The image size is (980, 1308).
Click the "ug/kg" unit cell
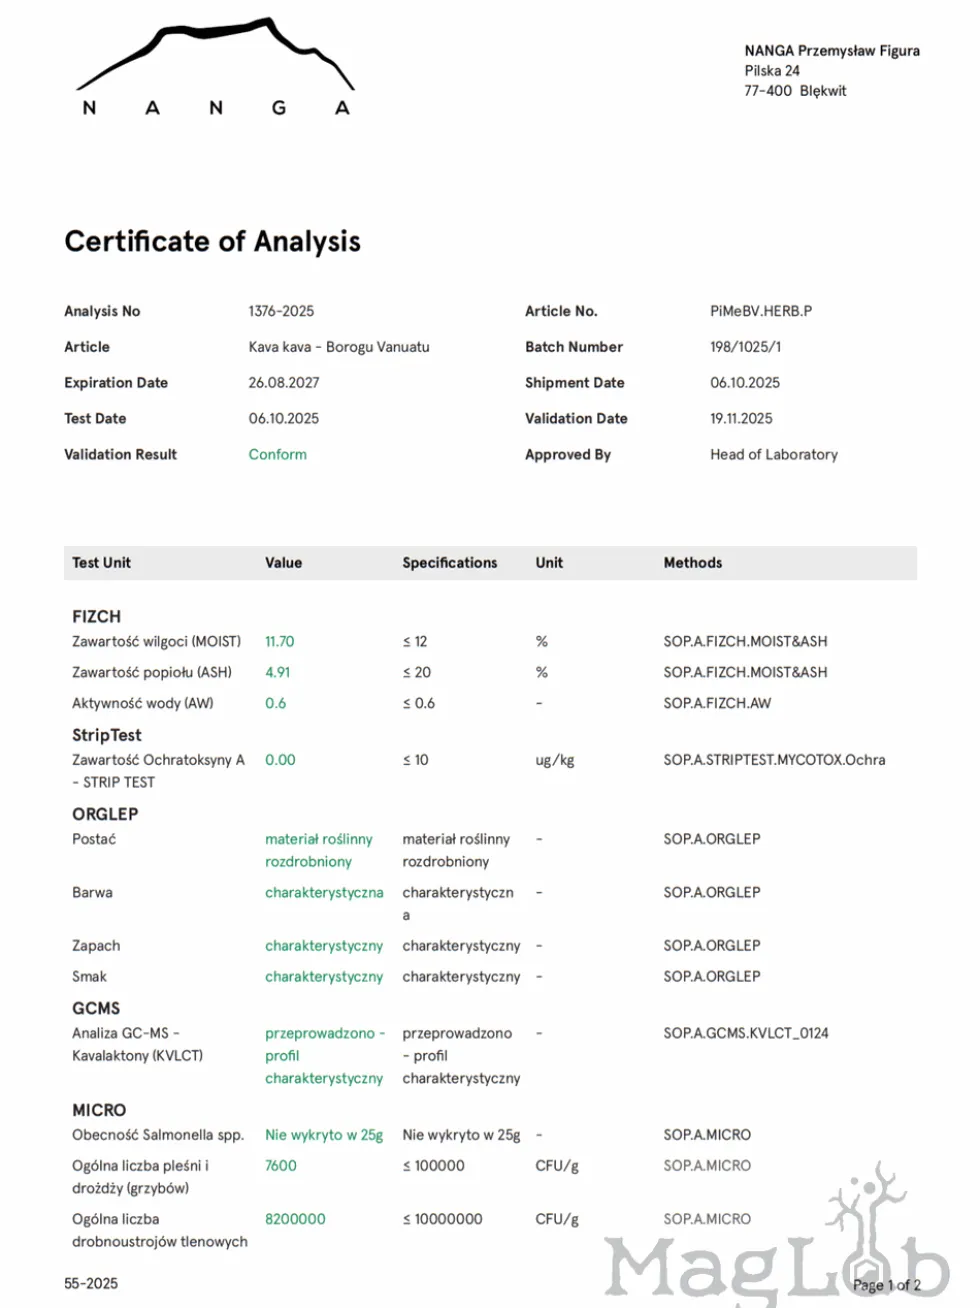pos(555,760)
